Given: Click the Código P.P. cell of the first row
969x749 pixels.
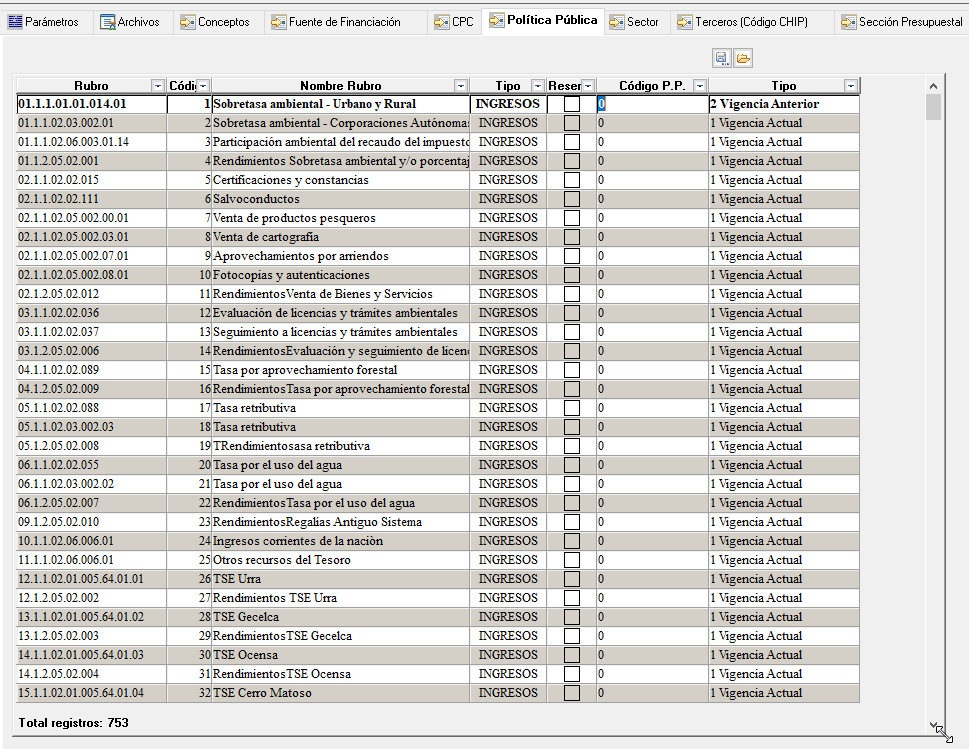Looking at the screenshot, I should (651, 104).
